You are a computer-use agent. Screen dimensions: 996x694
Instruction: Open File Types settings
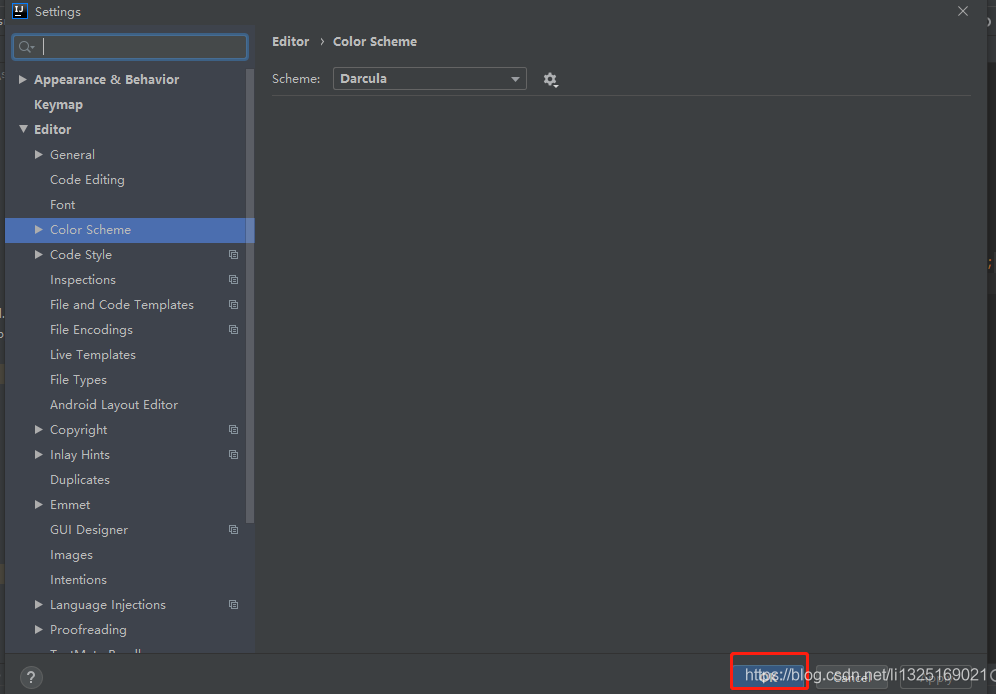click(x=78, y=380)
